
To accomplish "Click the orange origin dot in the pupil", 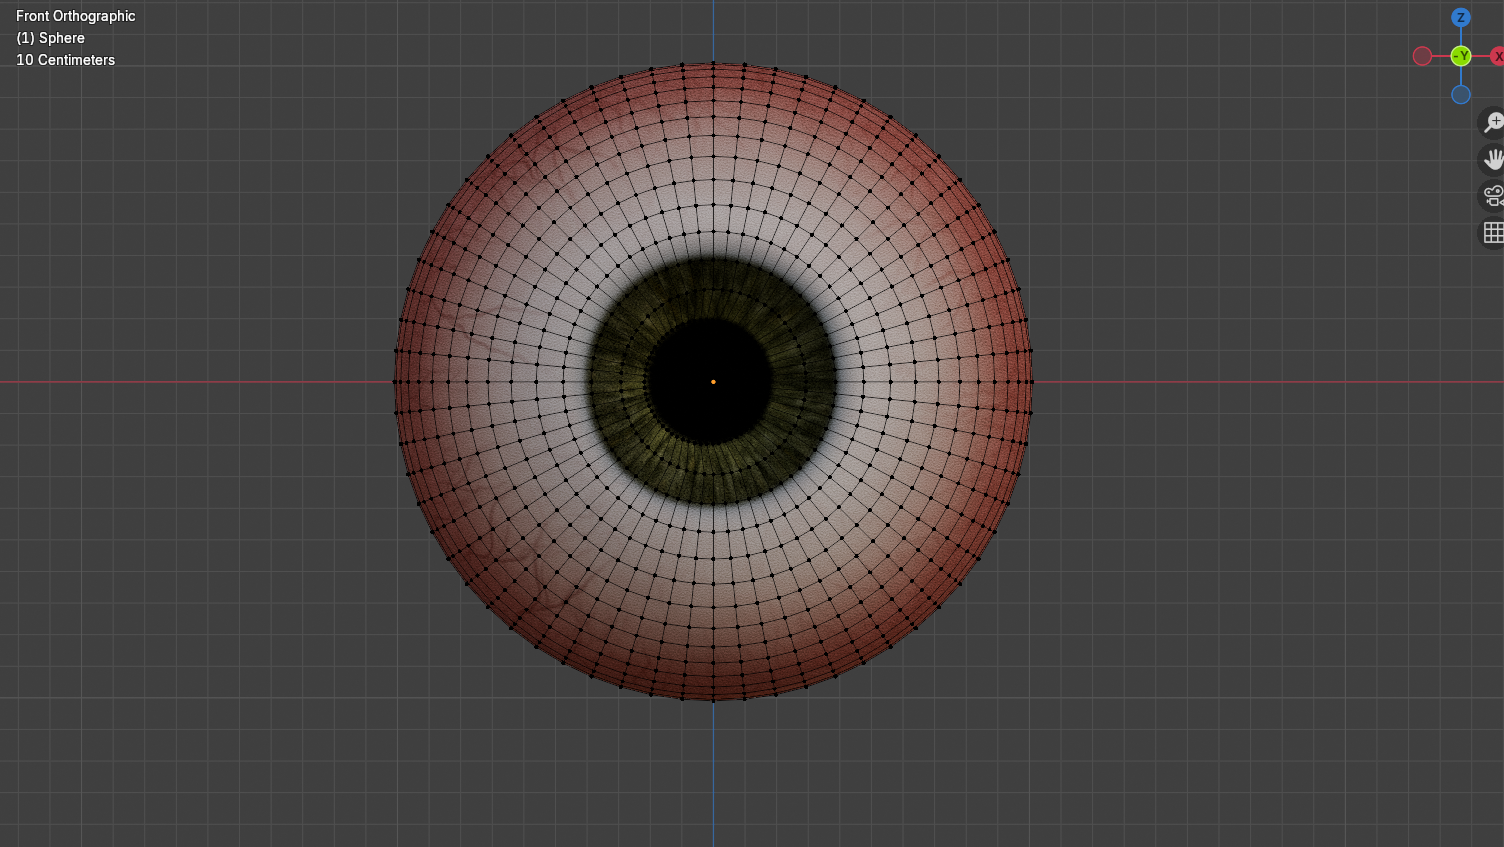I will click(x=713, y=382).
